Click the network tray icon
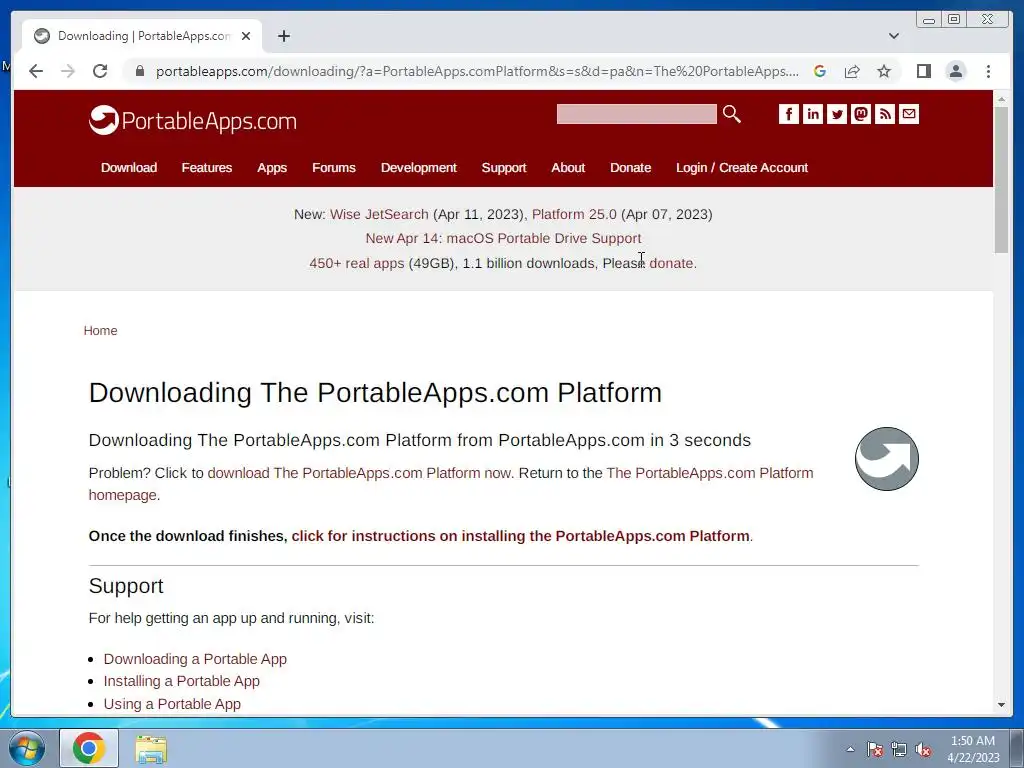 pyautogui.click(x=899, y=749)
